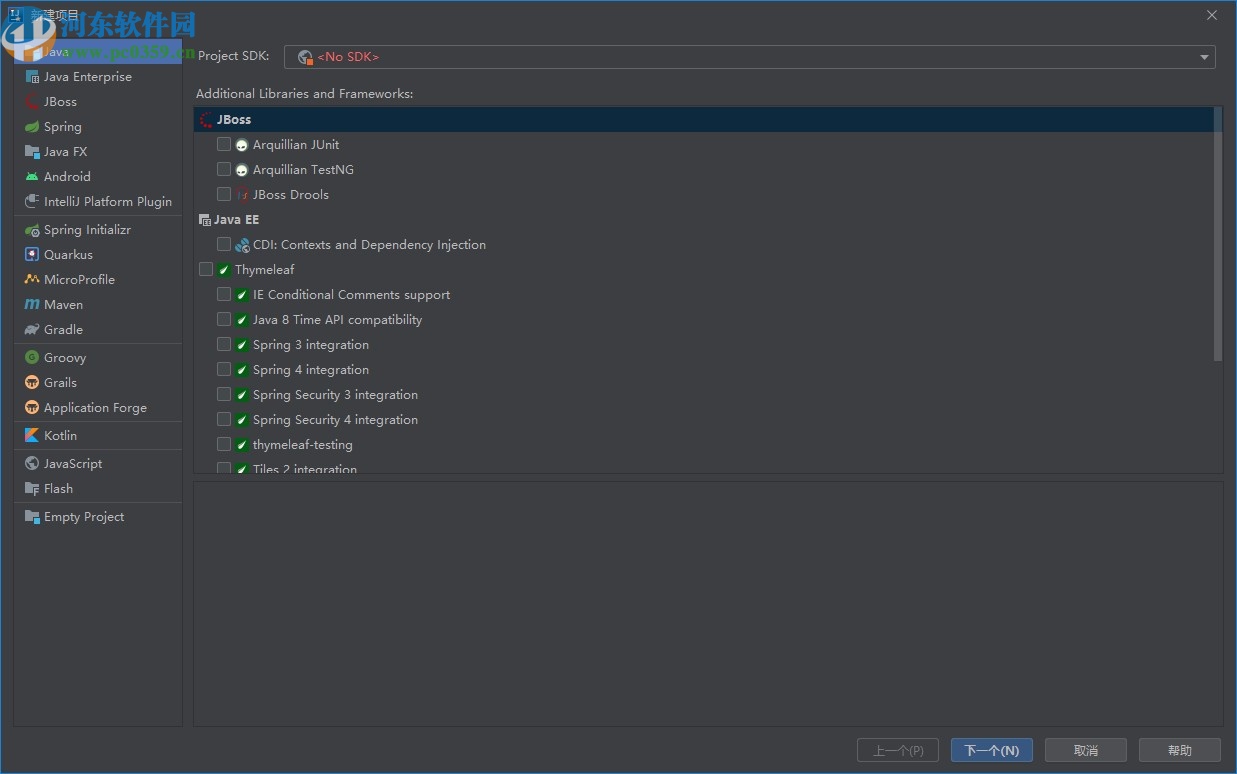Enable Spring Security 4 integration checkbox
The image size is (1237, 774).
tap(224, 419)
